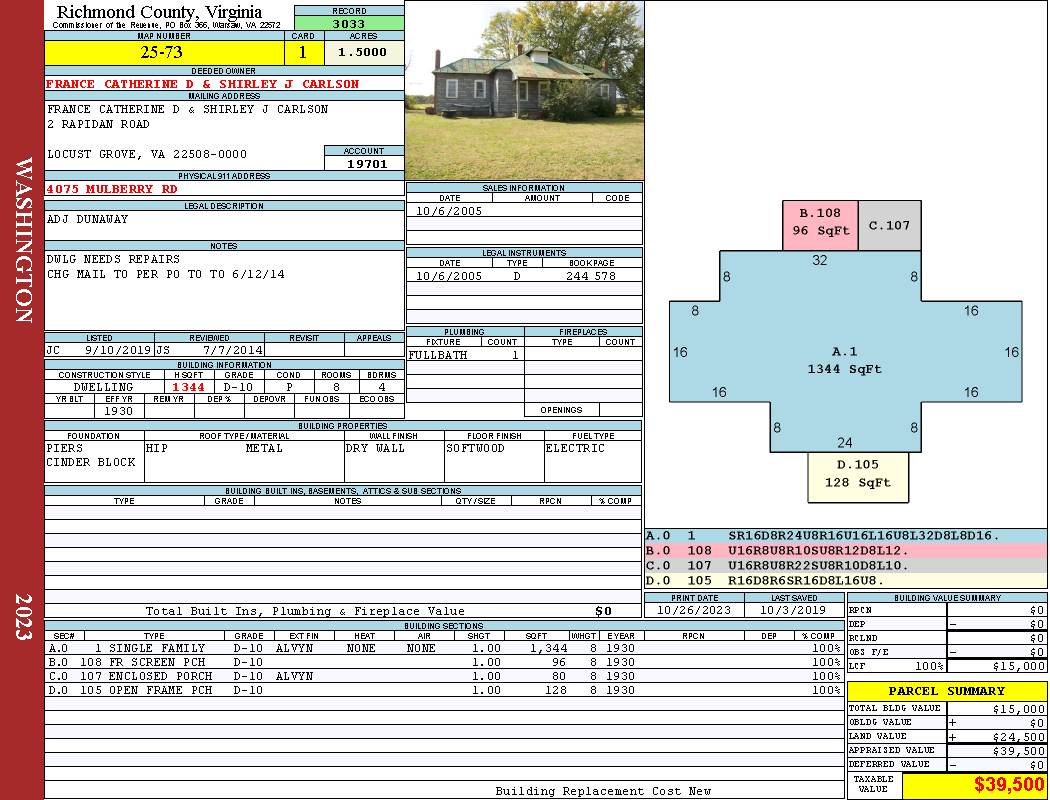Click the ADJ DUNAWAY legal description
This screenshot has width=1050, height=800.
click(88, 219)
